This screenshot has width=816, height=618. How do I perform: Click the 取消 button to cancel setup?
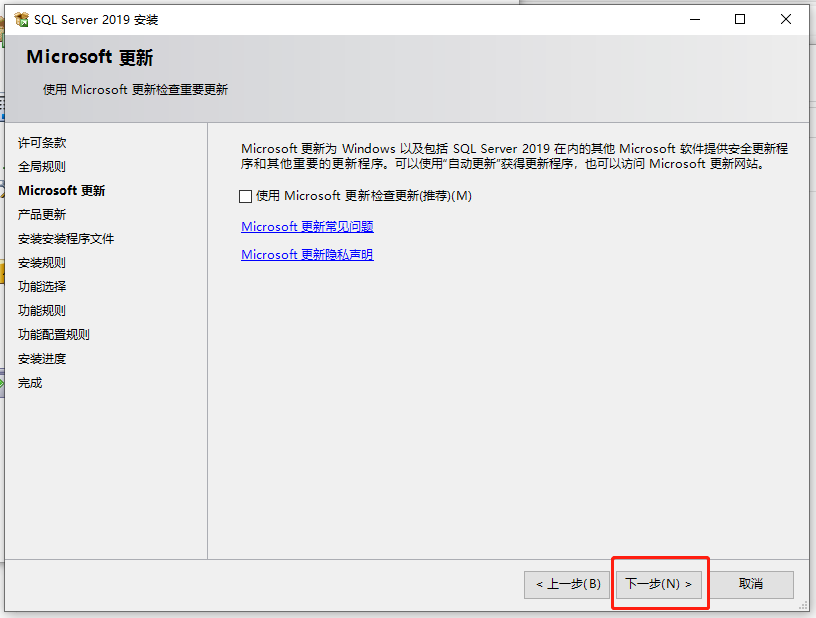coord(751,584)
